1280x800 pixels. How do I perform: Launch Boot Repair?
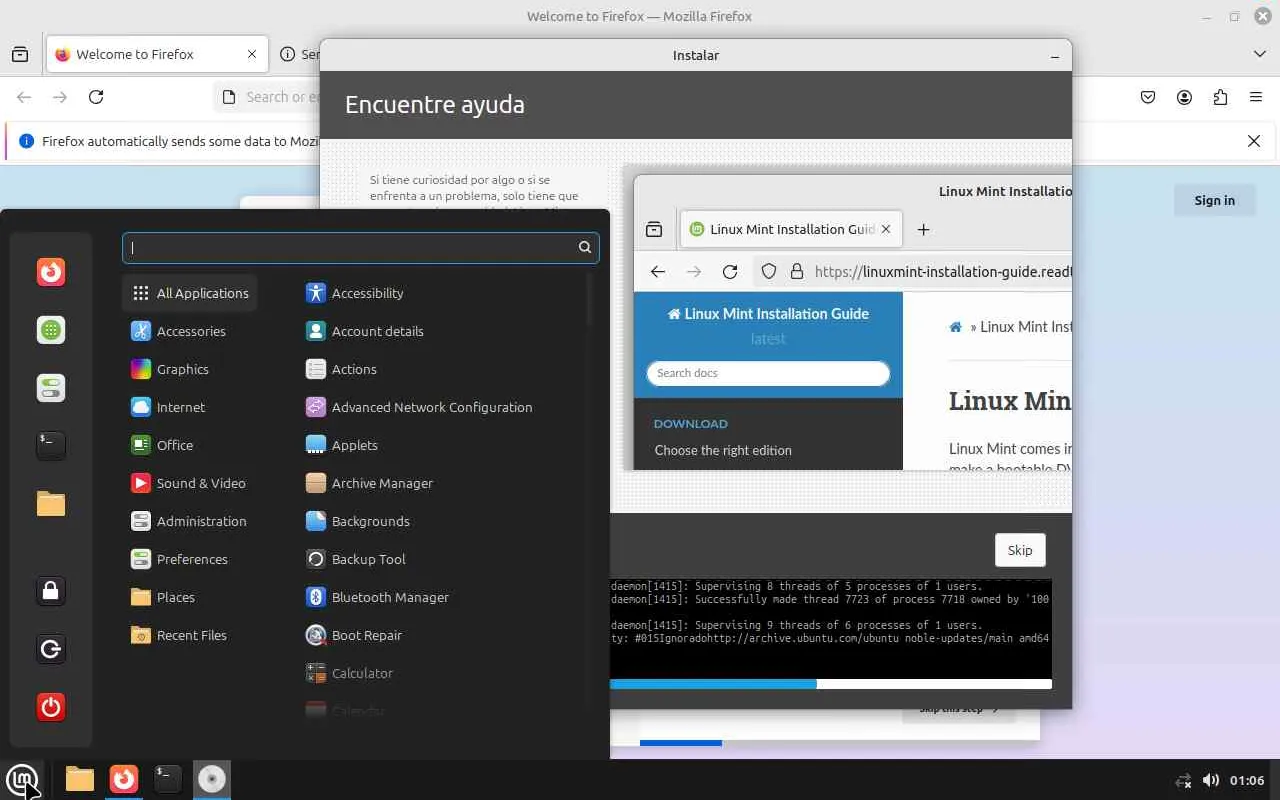440,635
